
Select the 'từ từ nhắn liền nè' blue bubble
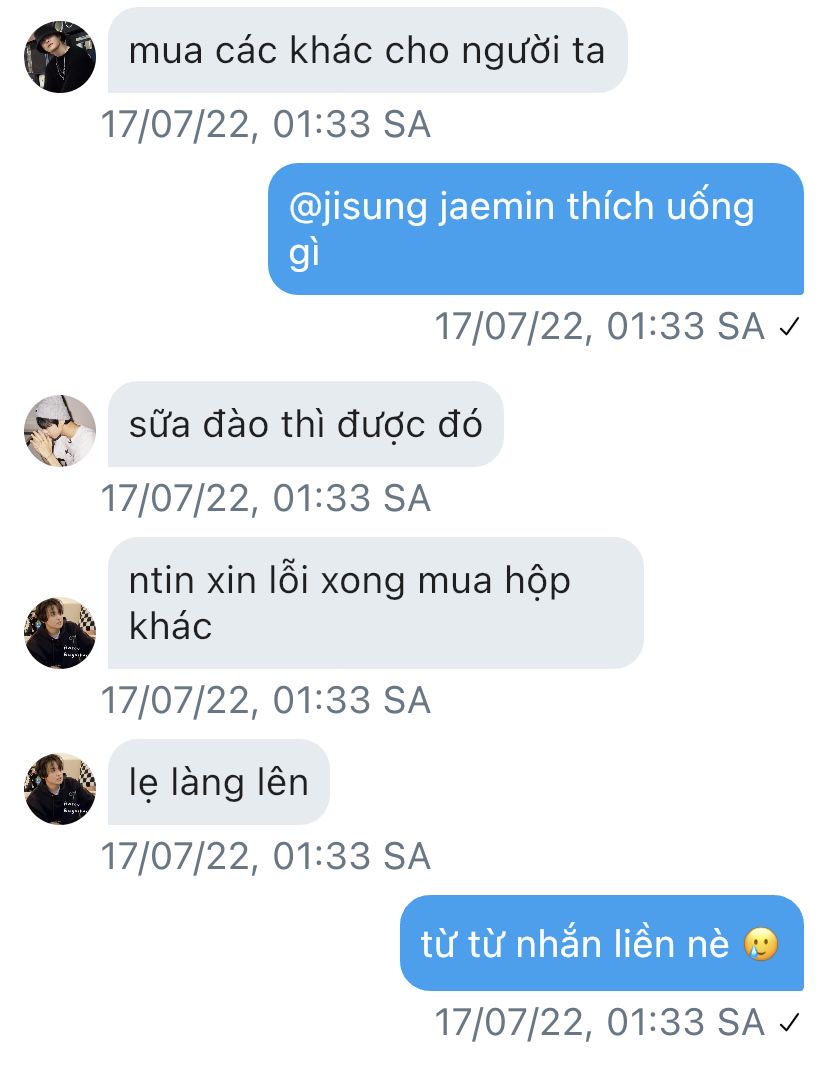[601, 943]
